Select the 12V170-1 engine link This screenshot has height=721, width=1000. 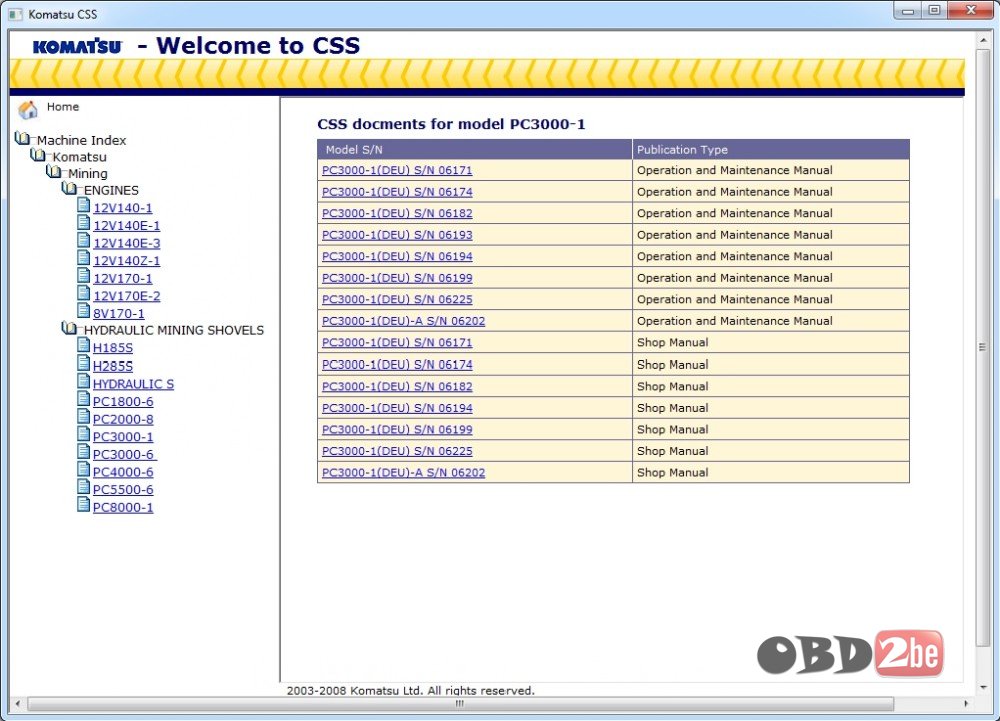coord(122,279)
